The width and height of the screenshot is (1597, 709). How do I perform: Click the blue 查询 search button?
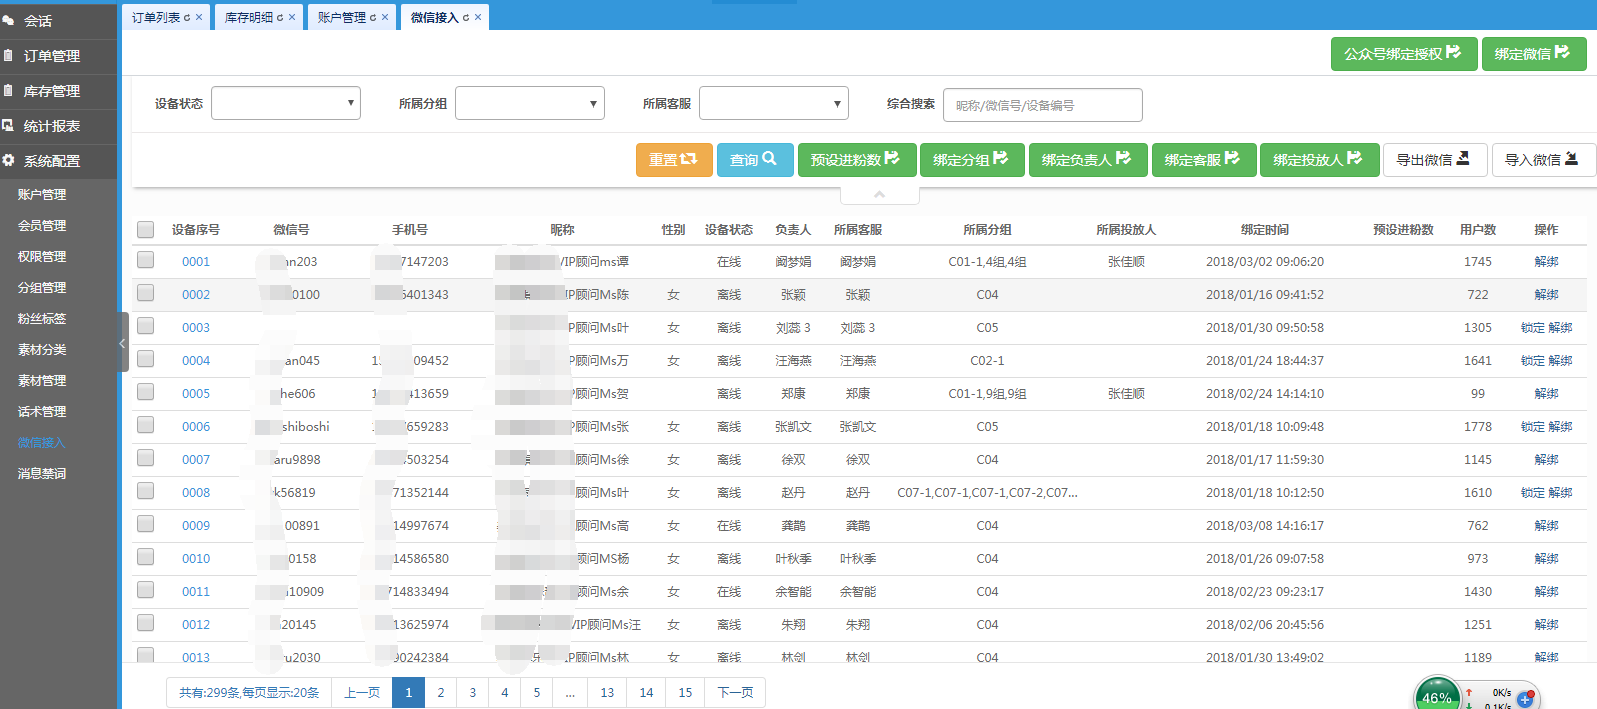pos(755,160)
